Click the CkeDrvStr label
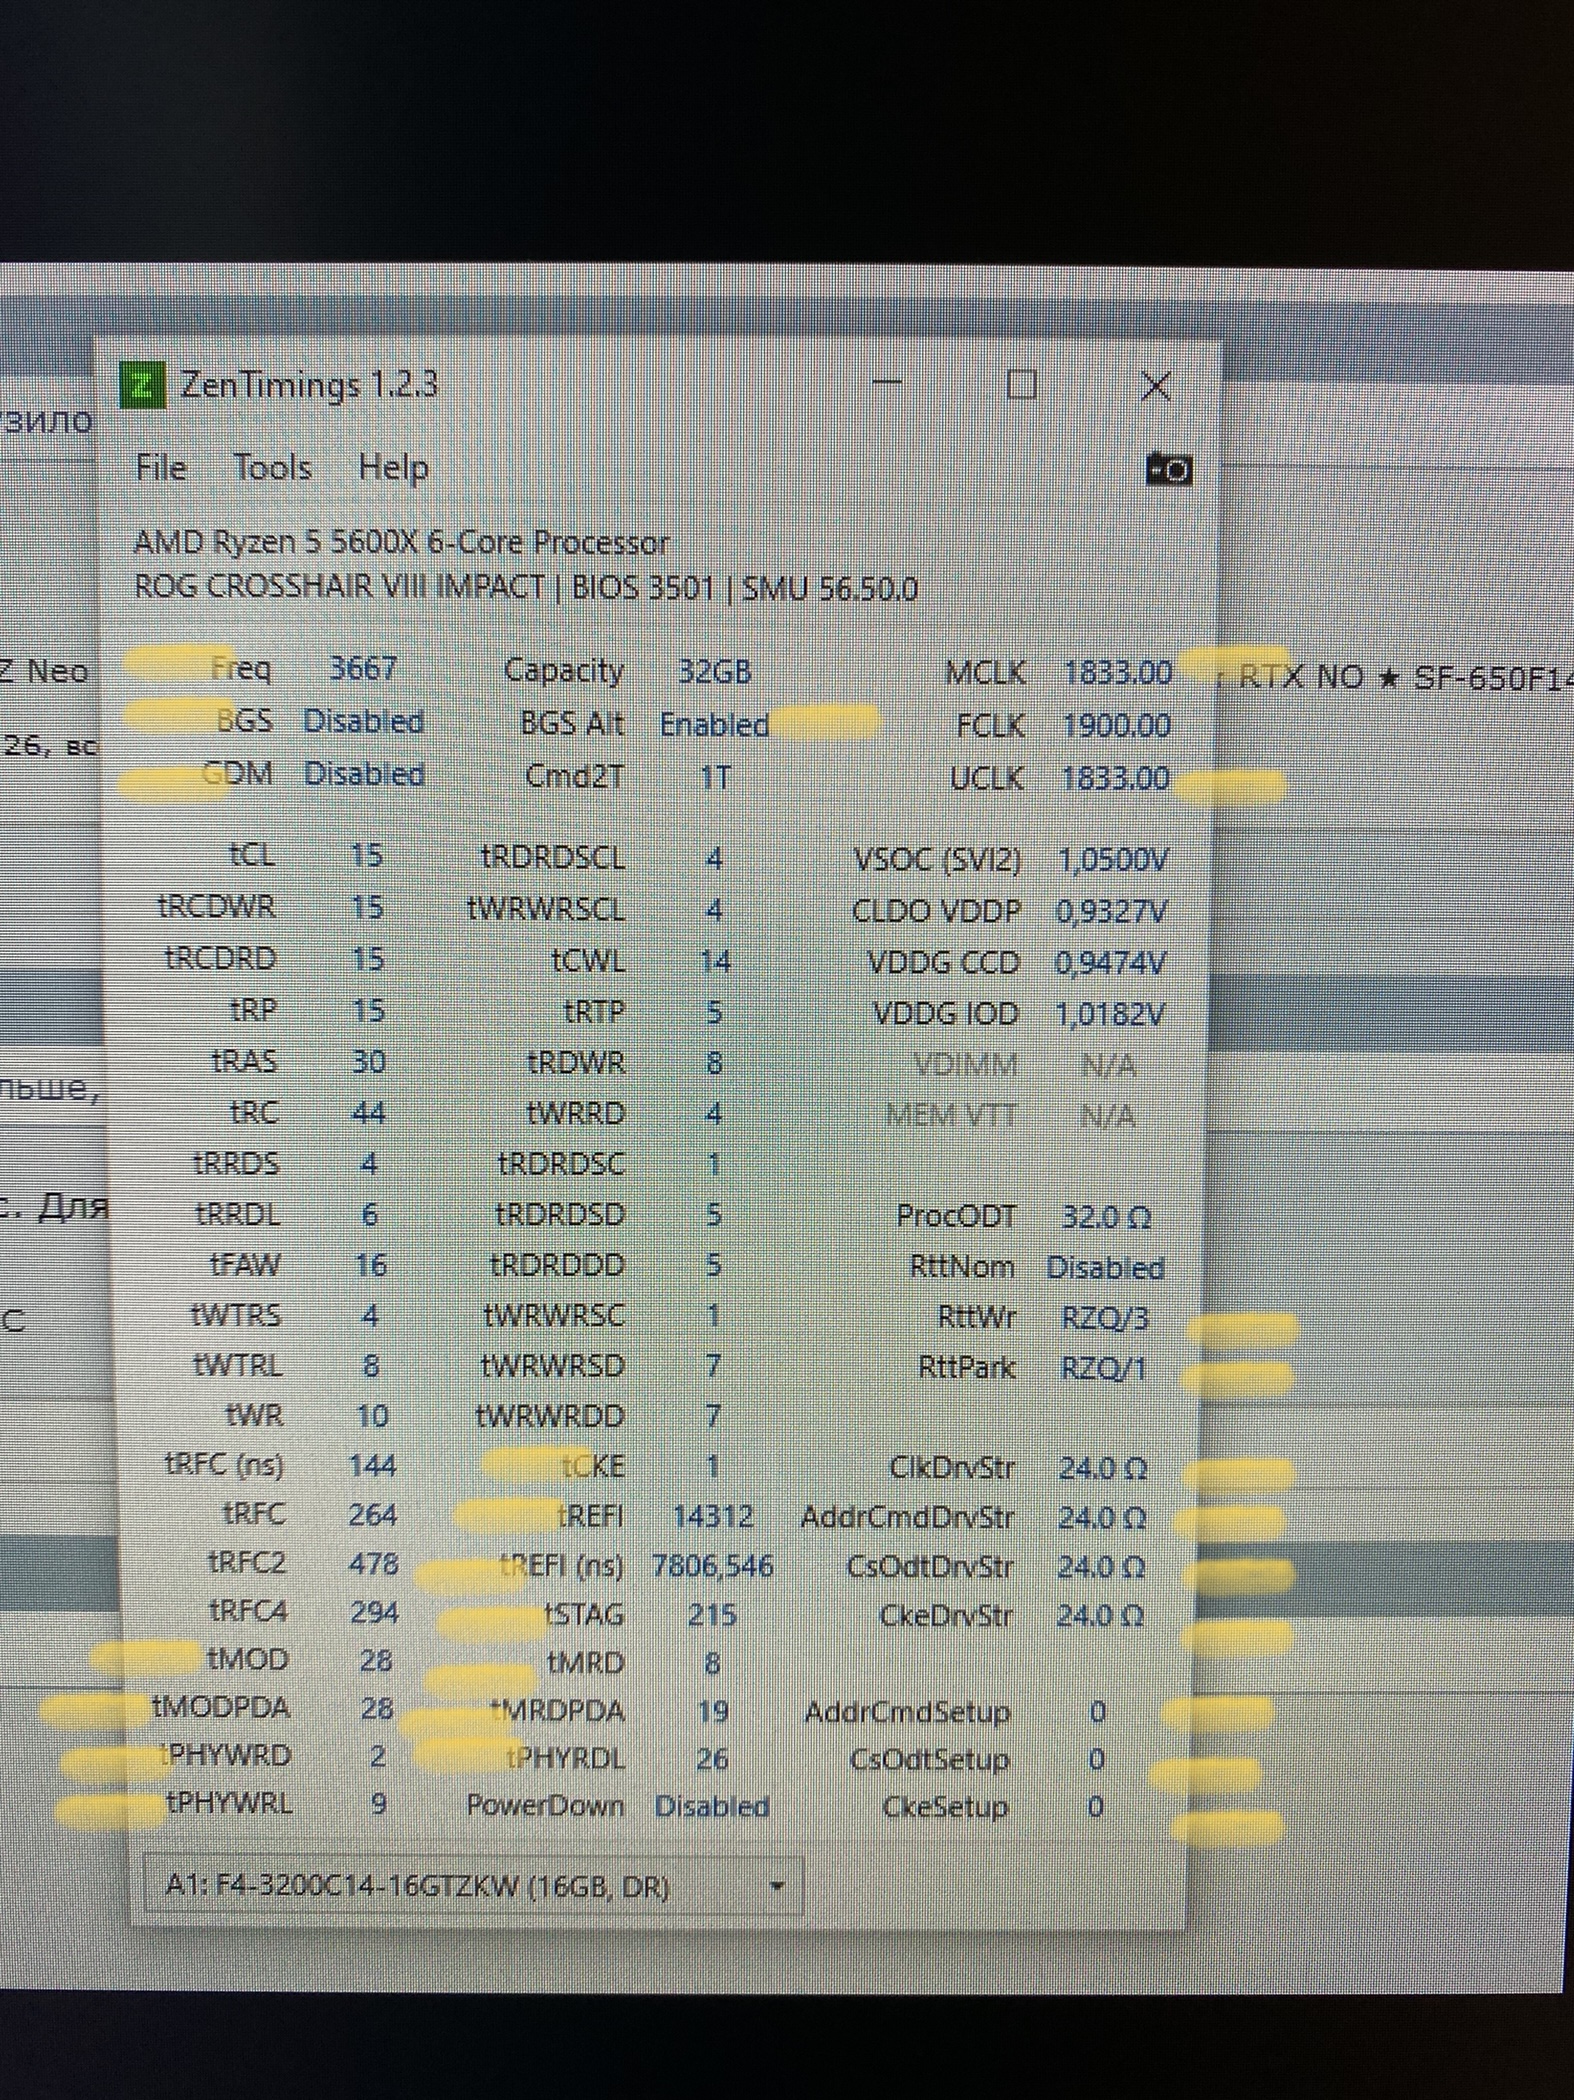This screenshot has width=1574, height=2100. 945,1615
